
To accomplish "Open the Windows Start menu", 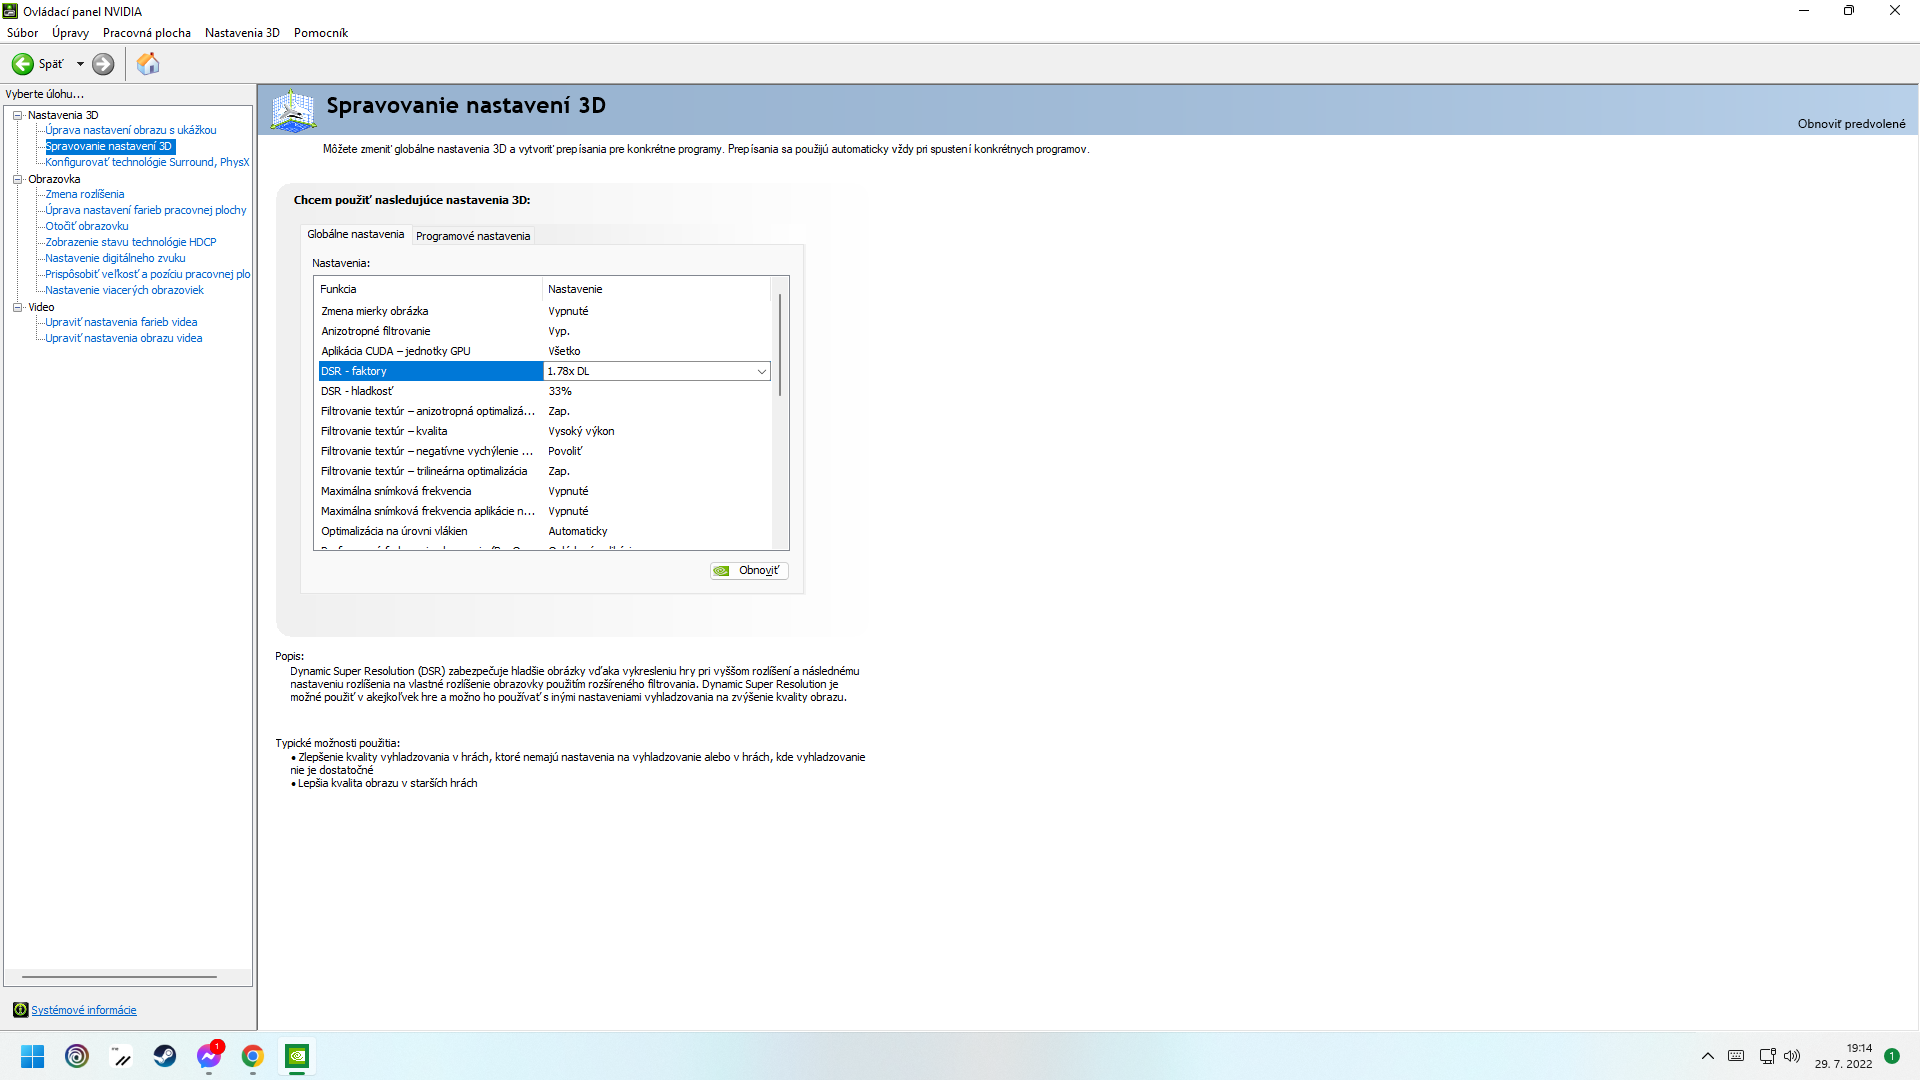I will pos(33,1056).
